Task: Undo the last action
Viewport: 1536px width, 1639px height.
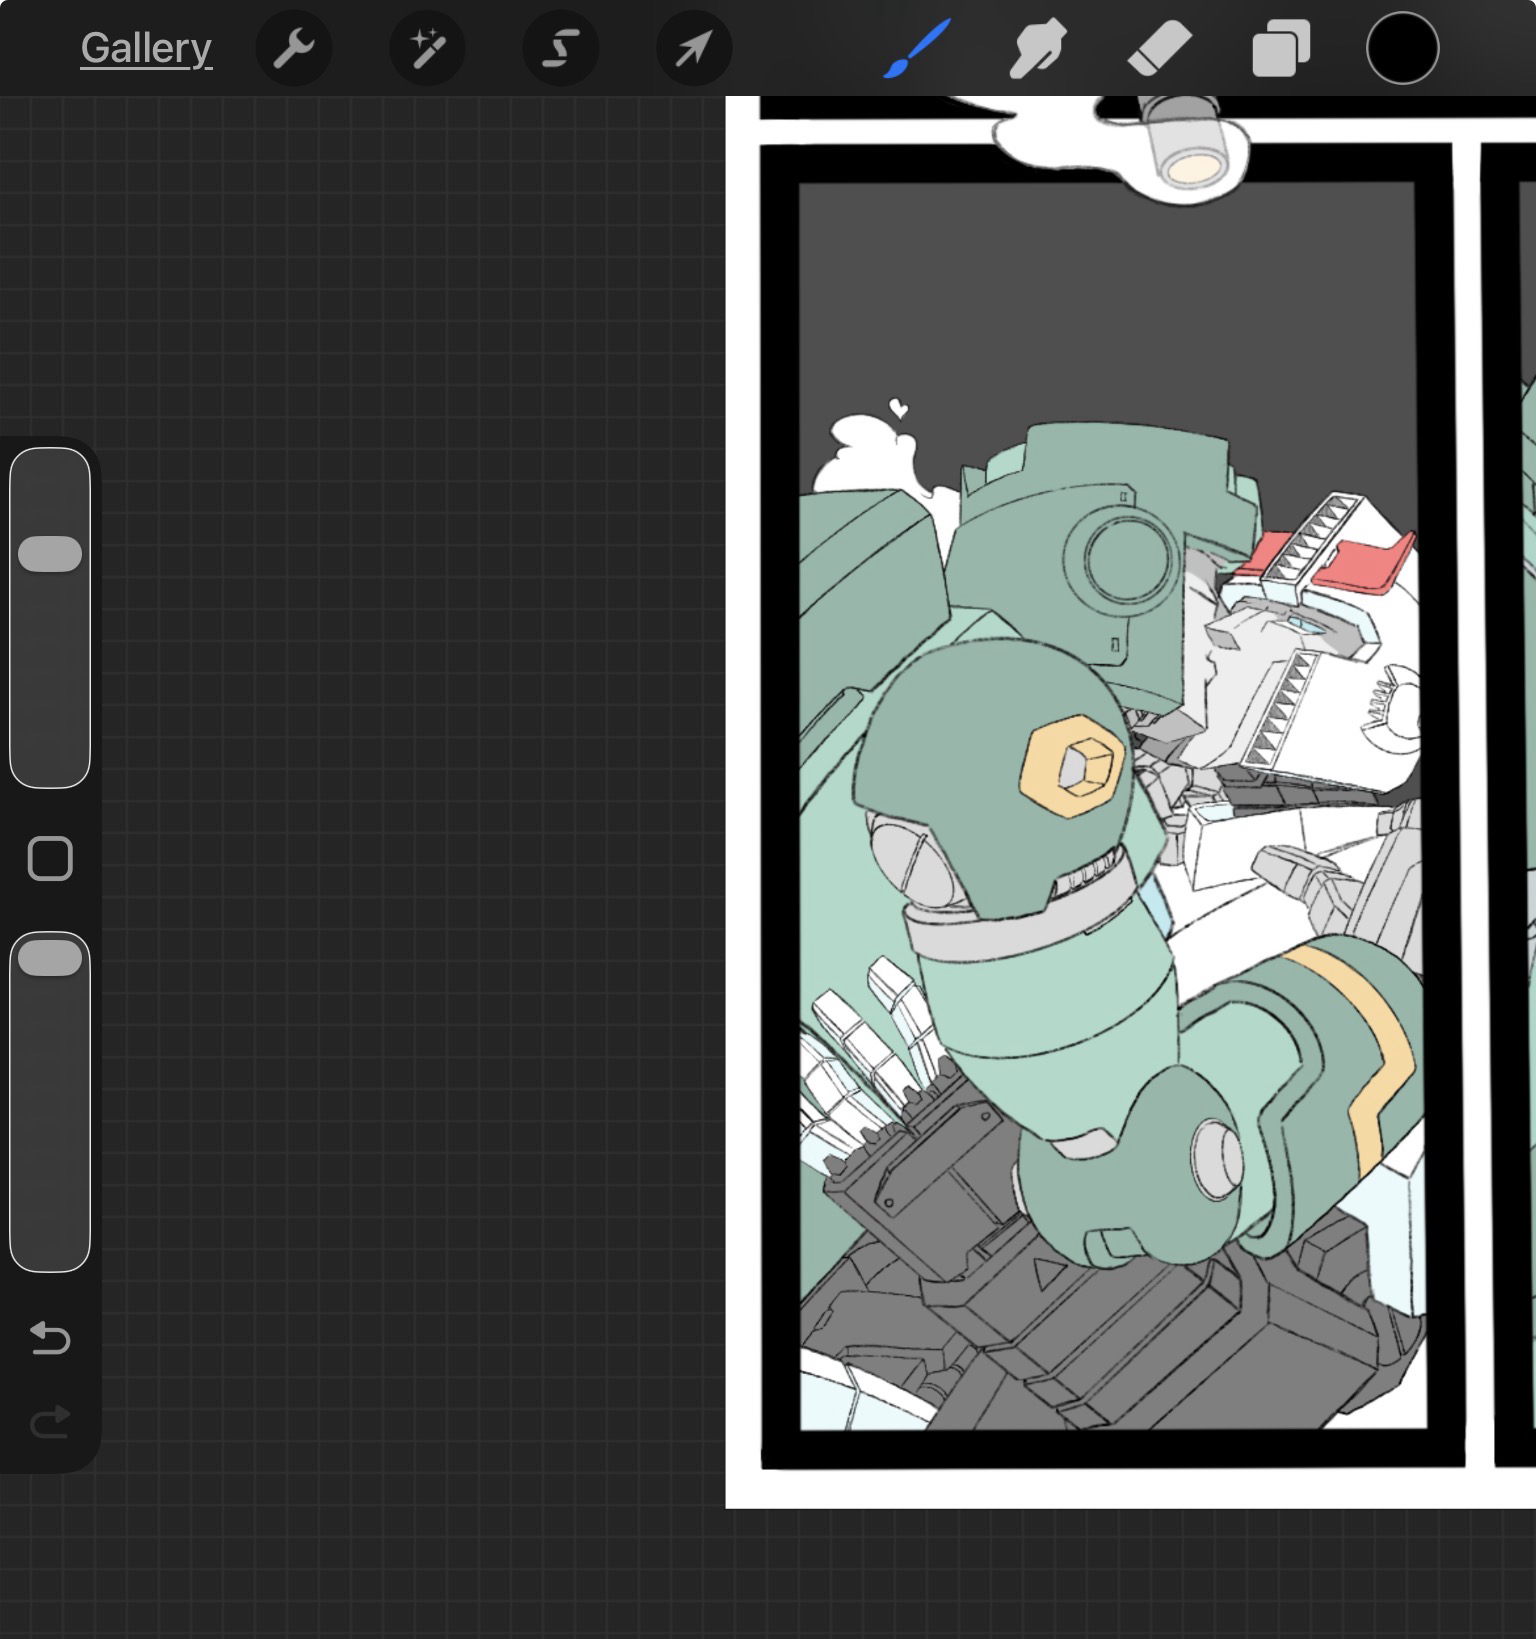Action: coord(50,1338)
